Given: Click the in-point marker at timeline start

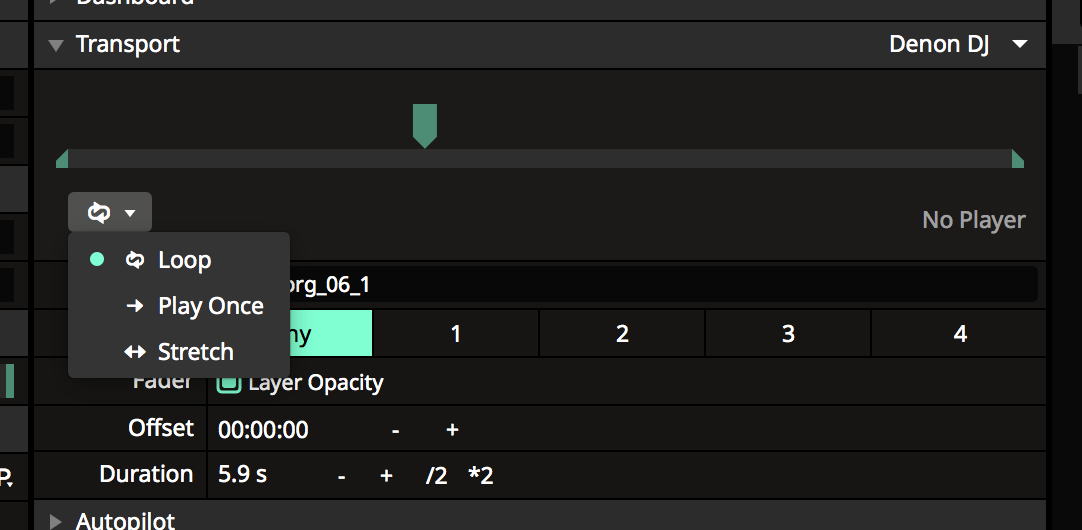Looking at the screenshot, I should 62,159.
